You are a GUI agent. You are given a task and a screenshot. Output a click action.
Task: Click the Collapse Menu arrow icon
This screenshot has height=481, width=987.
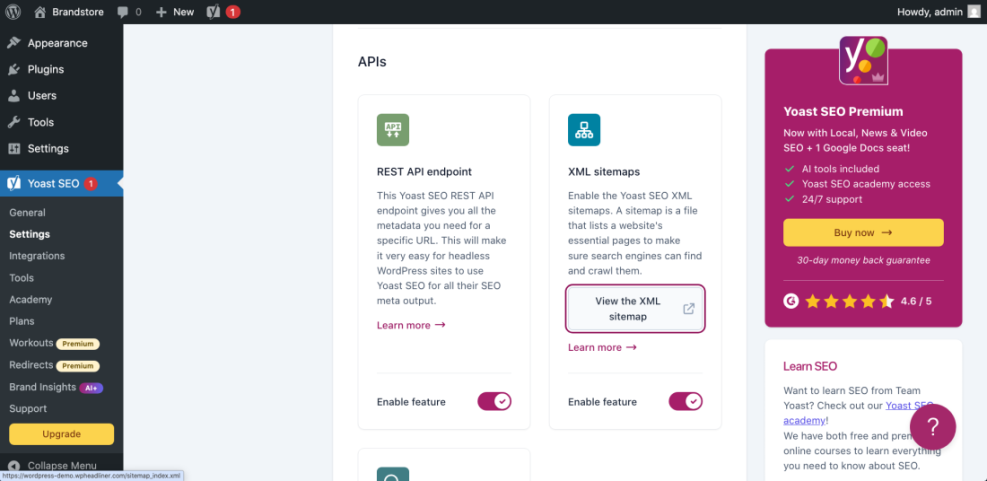[x=14, y=466]
